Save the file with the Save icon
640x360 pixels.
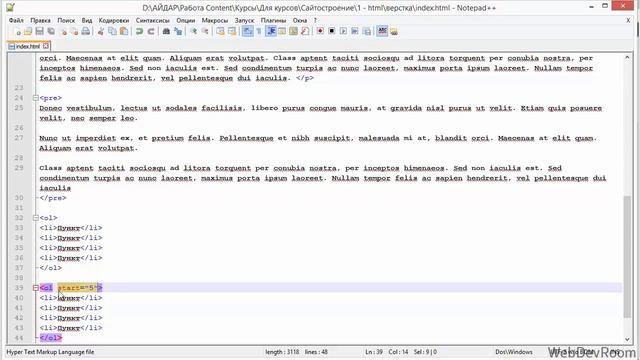point(40,31)
